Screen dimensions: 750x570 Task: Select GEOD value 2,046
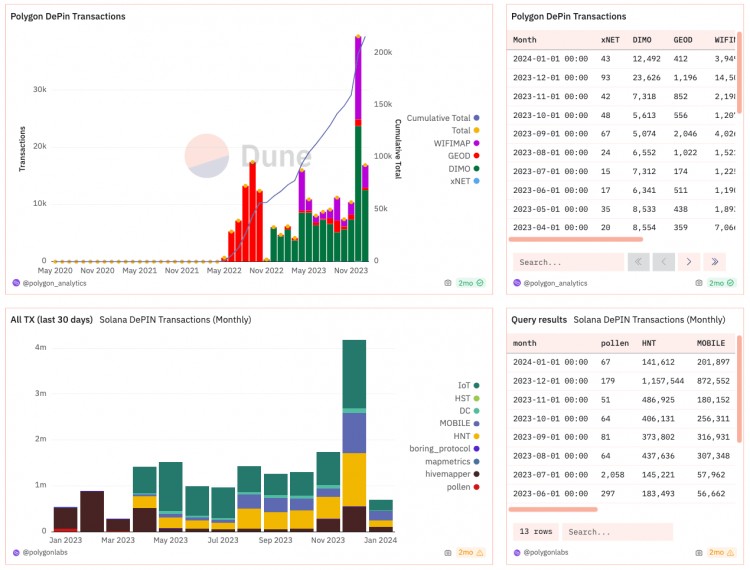tap(685, 134)
